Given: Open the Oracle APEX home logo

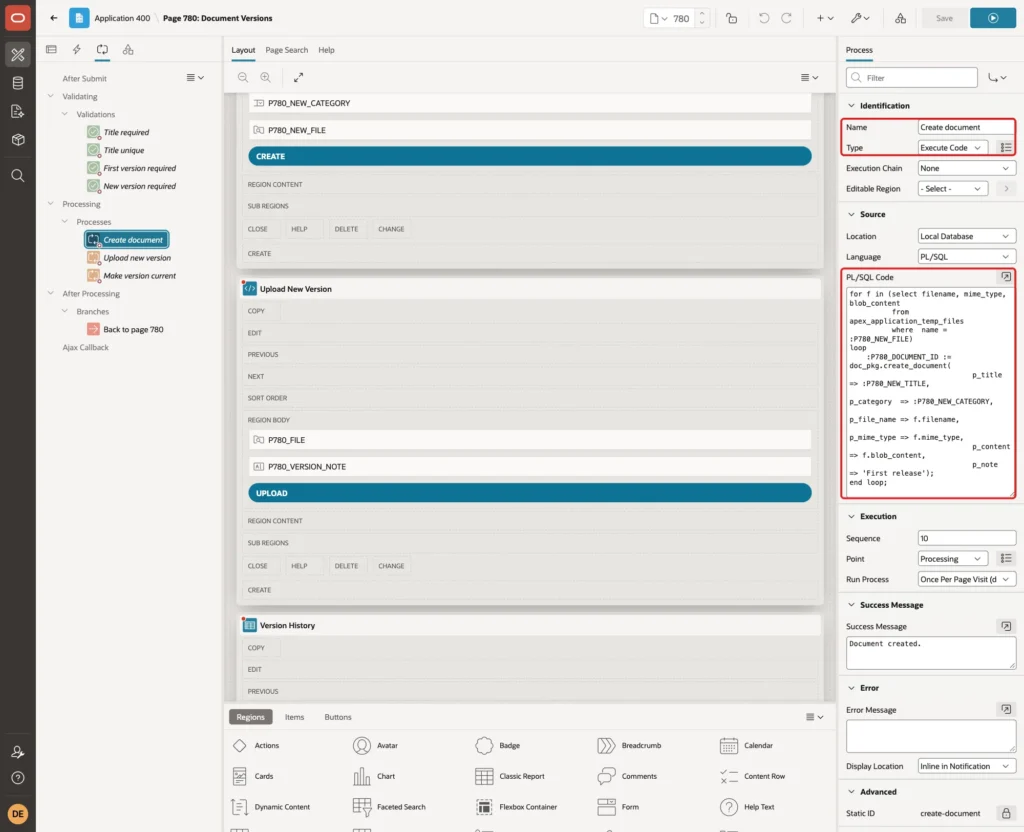Looking at the screenshot, I should 18,18.
